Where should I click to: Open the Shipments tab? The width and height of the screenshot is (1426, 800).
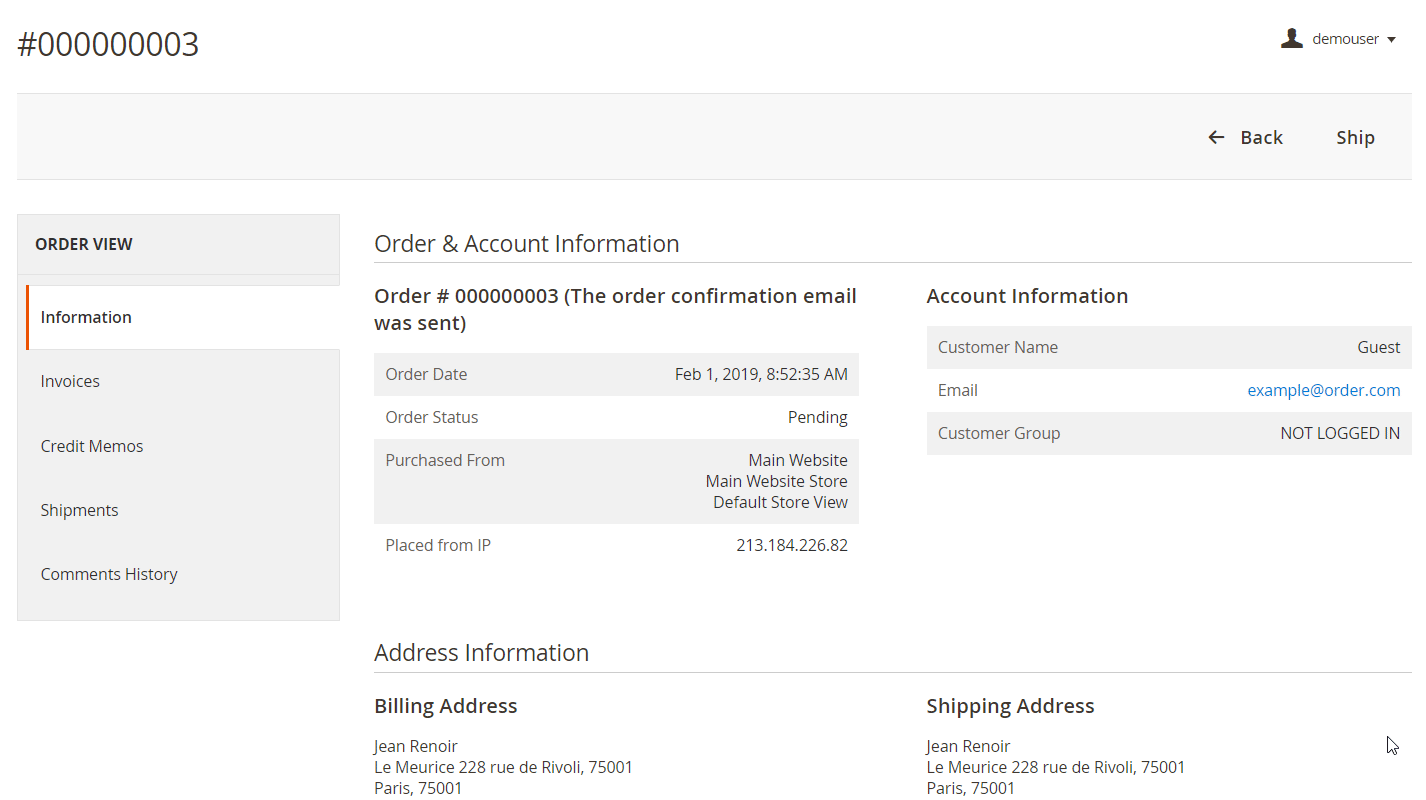click(x=79, y=510)
